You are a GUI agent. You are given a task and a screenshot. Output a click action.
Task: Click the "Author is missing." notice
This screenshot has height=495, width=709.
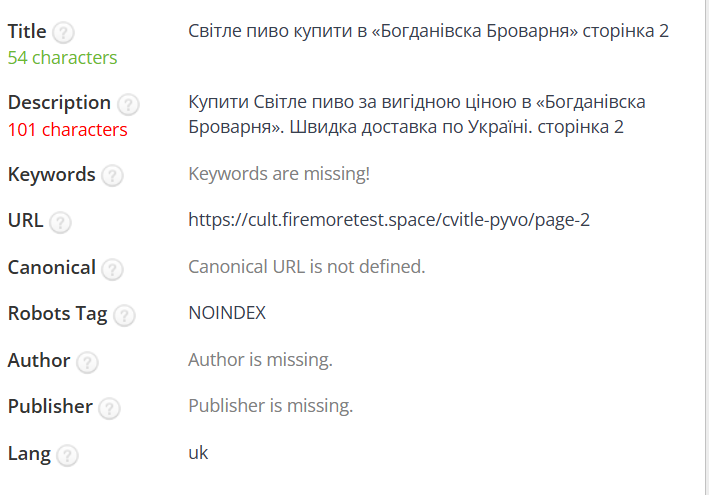(x=260, y=360)
